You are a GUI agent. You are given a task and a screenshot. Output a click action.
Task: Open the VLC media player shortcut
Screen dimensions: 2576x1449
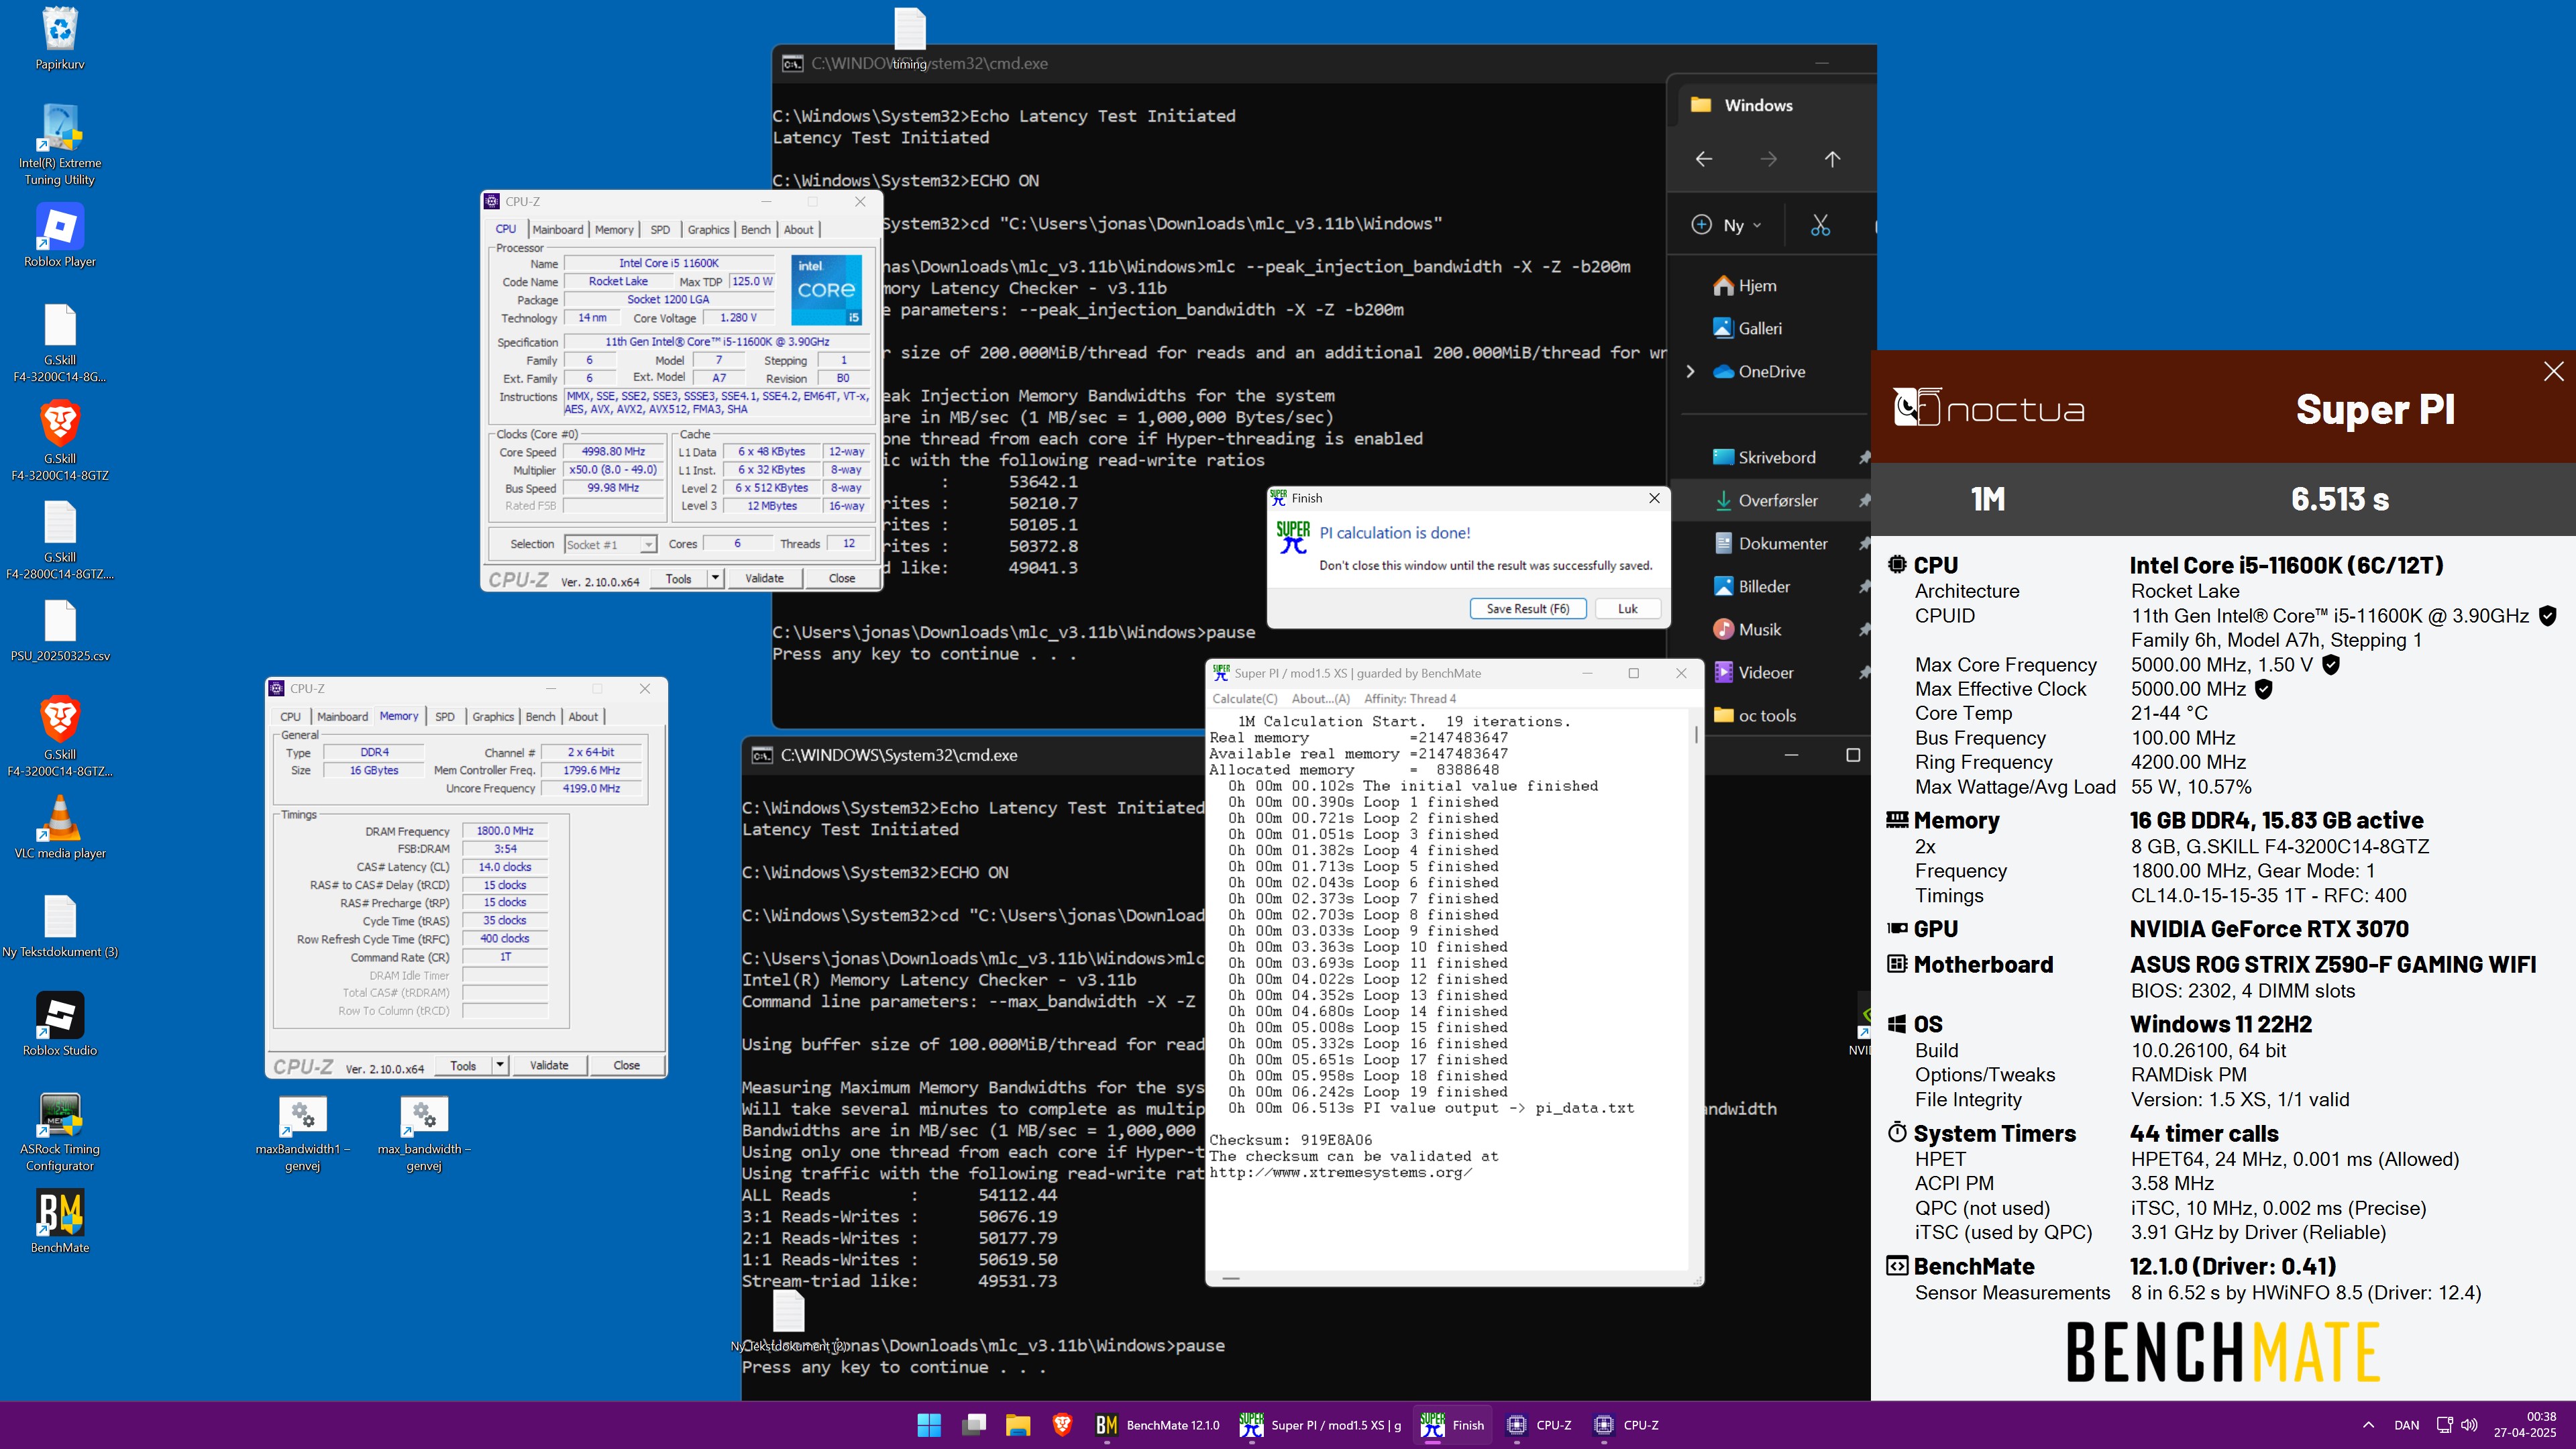coord(60,827)
